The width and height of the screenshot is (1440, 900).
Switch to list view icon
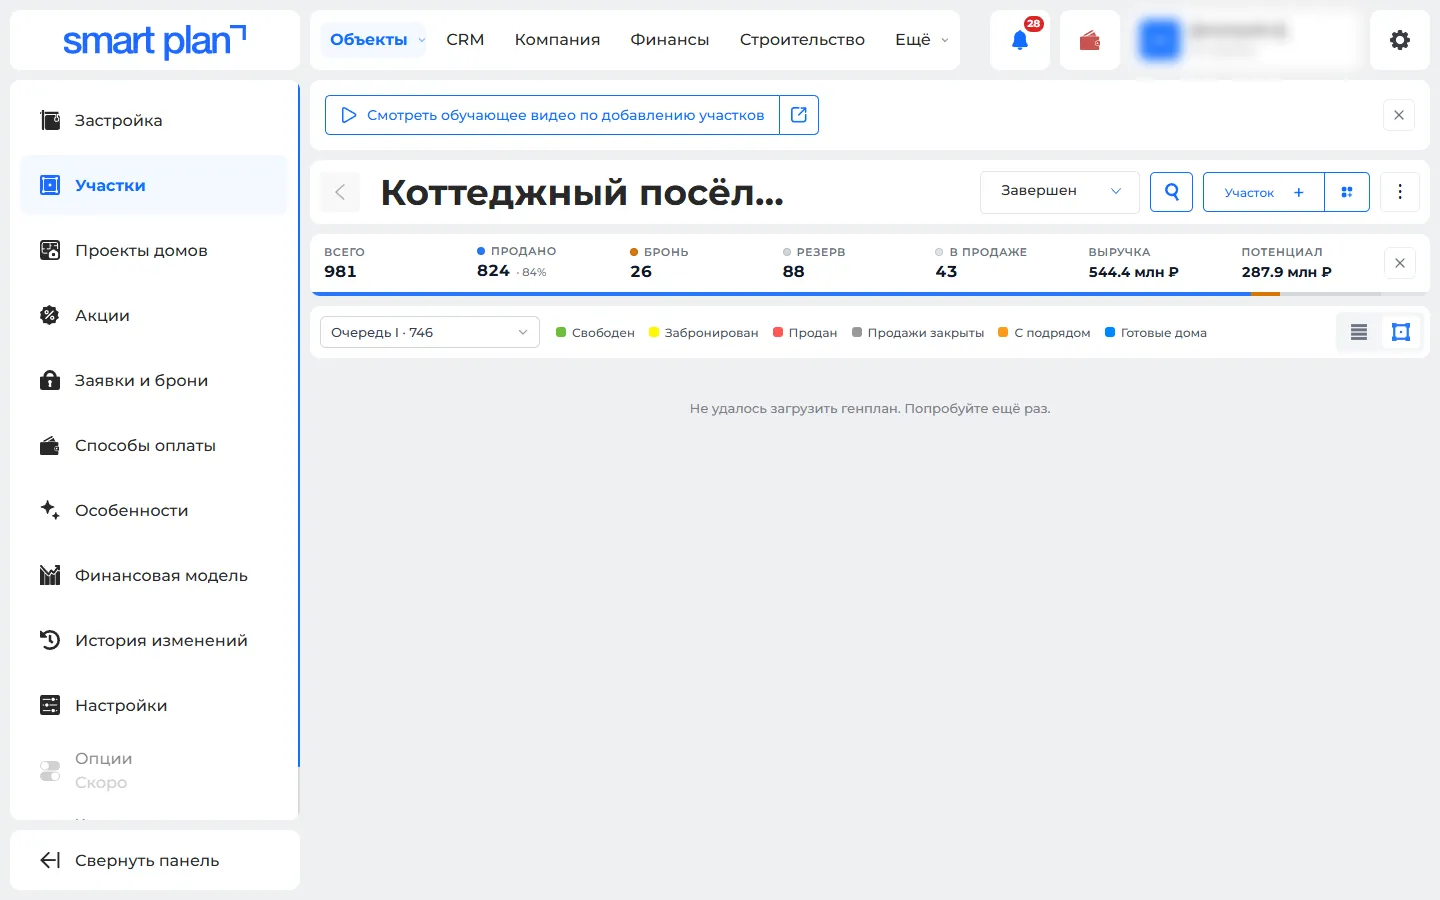(1359, 332)
